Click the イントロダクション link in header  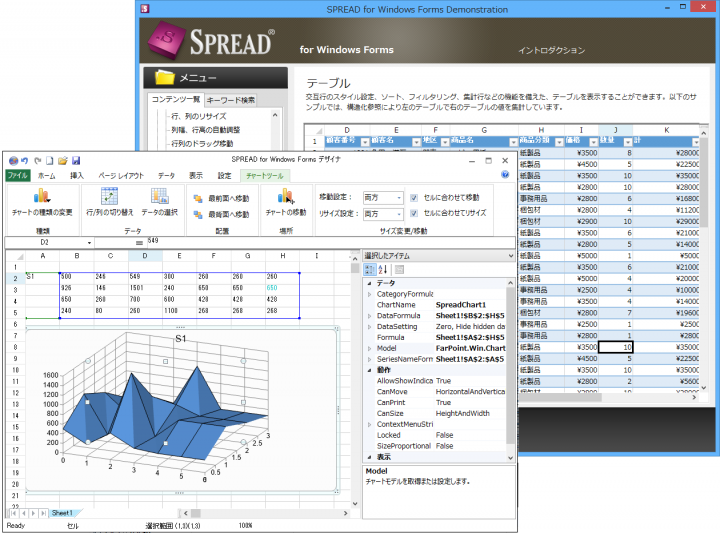click(551, 50)
